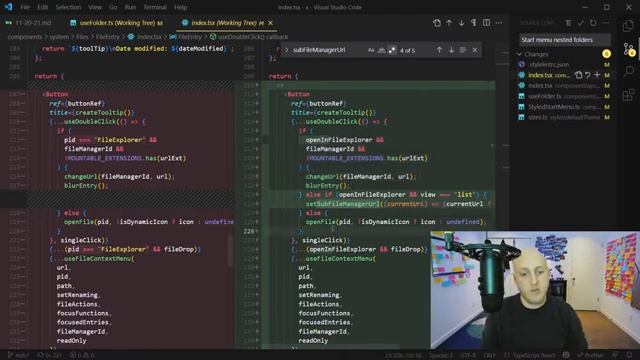Click the Commit checkmark in Source Control
The width and height of the screenshot is (640, 360).
click(581, 23)
